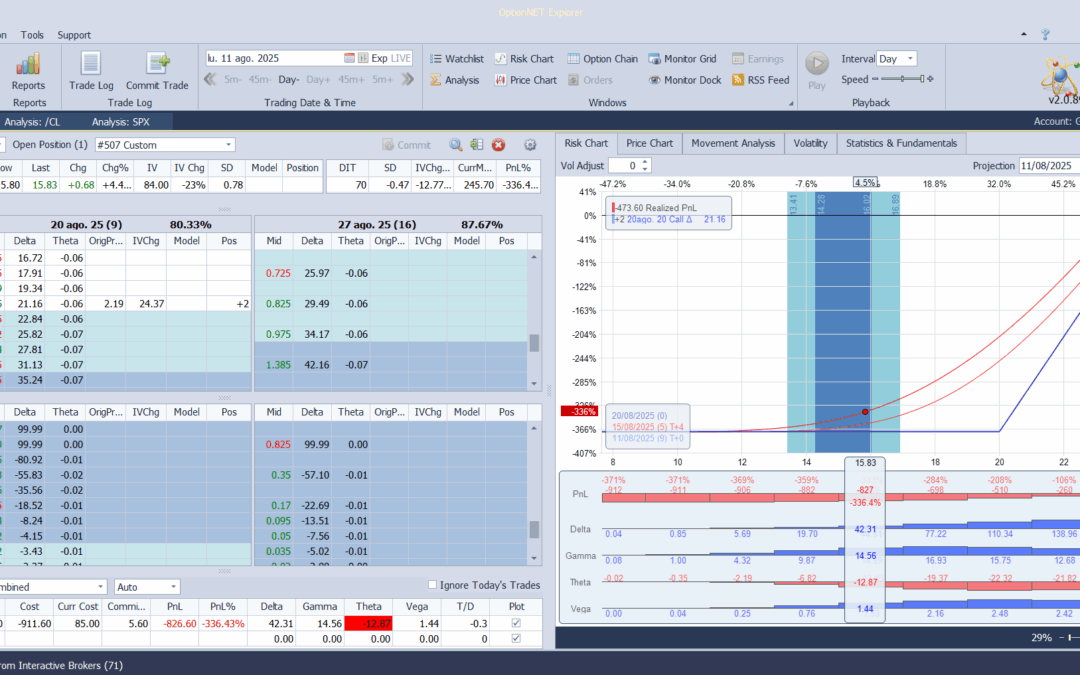Image resolution: width=1080 pixels, height=675 pixels.
Task: Click the red delete position icon
Action: [x=499, y=145]
